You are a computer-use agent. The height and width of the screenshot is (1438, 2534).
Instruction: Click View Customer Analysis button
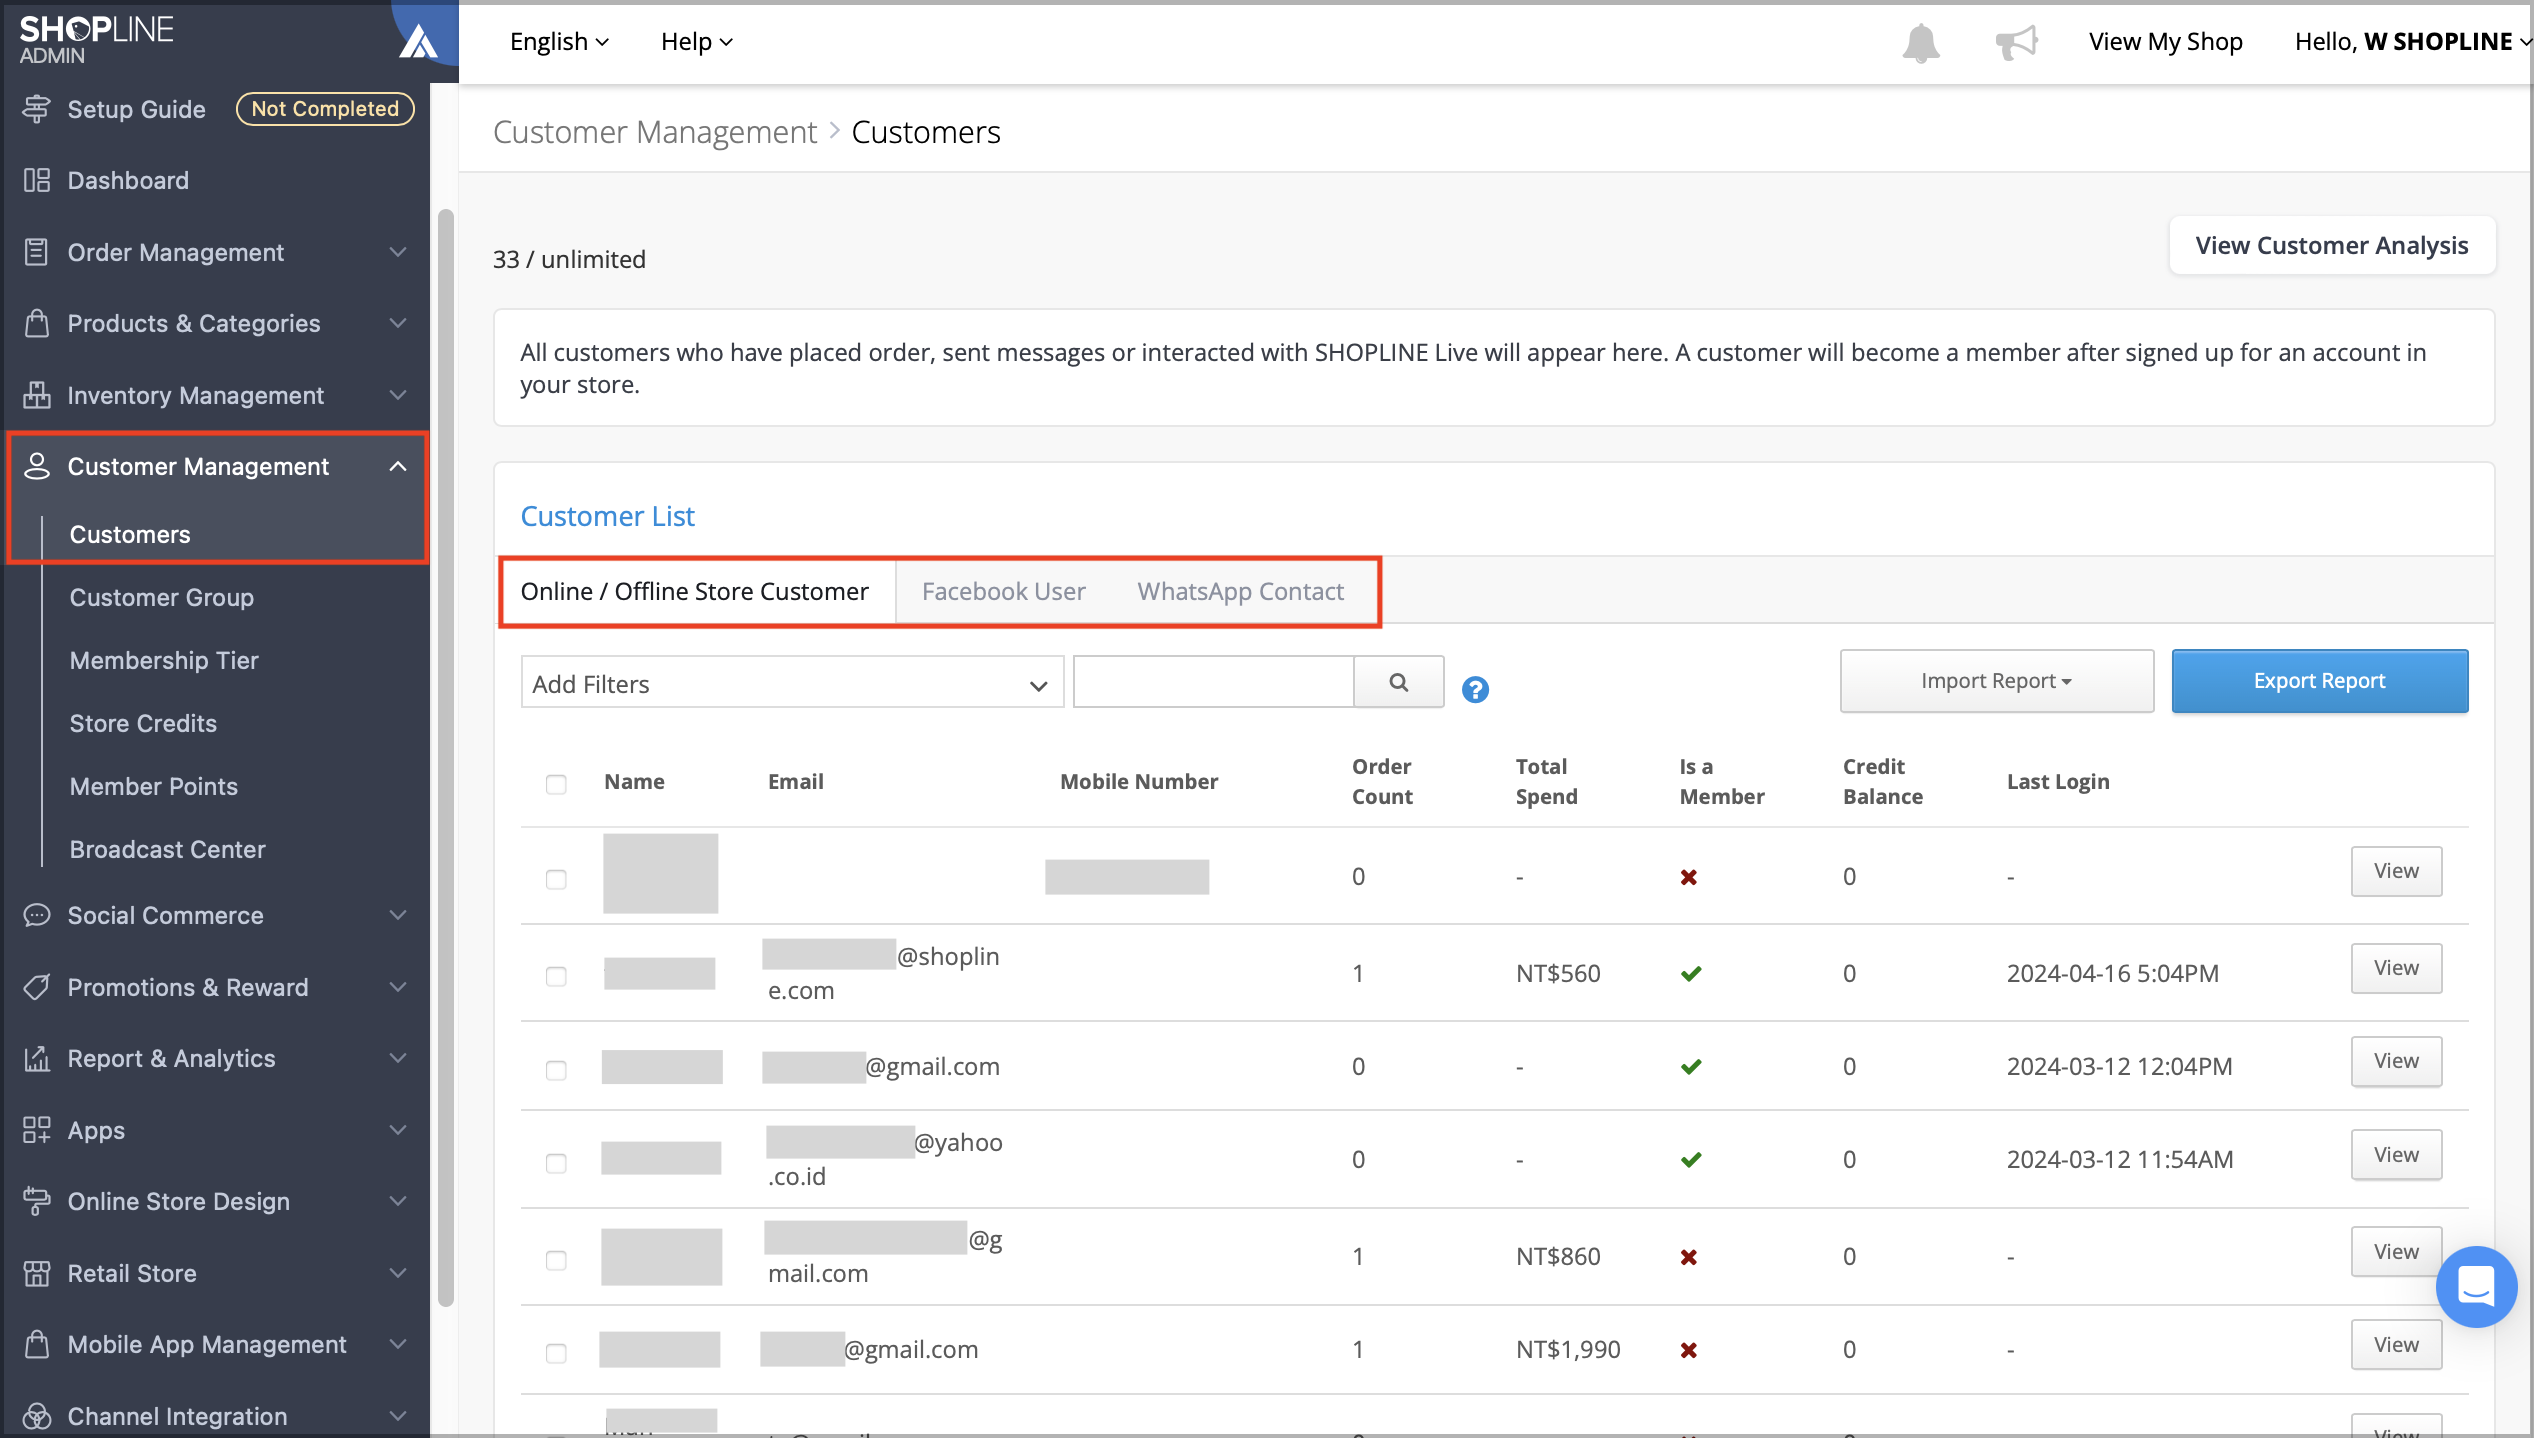[x=2332, y=245]
